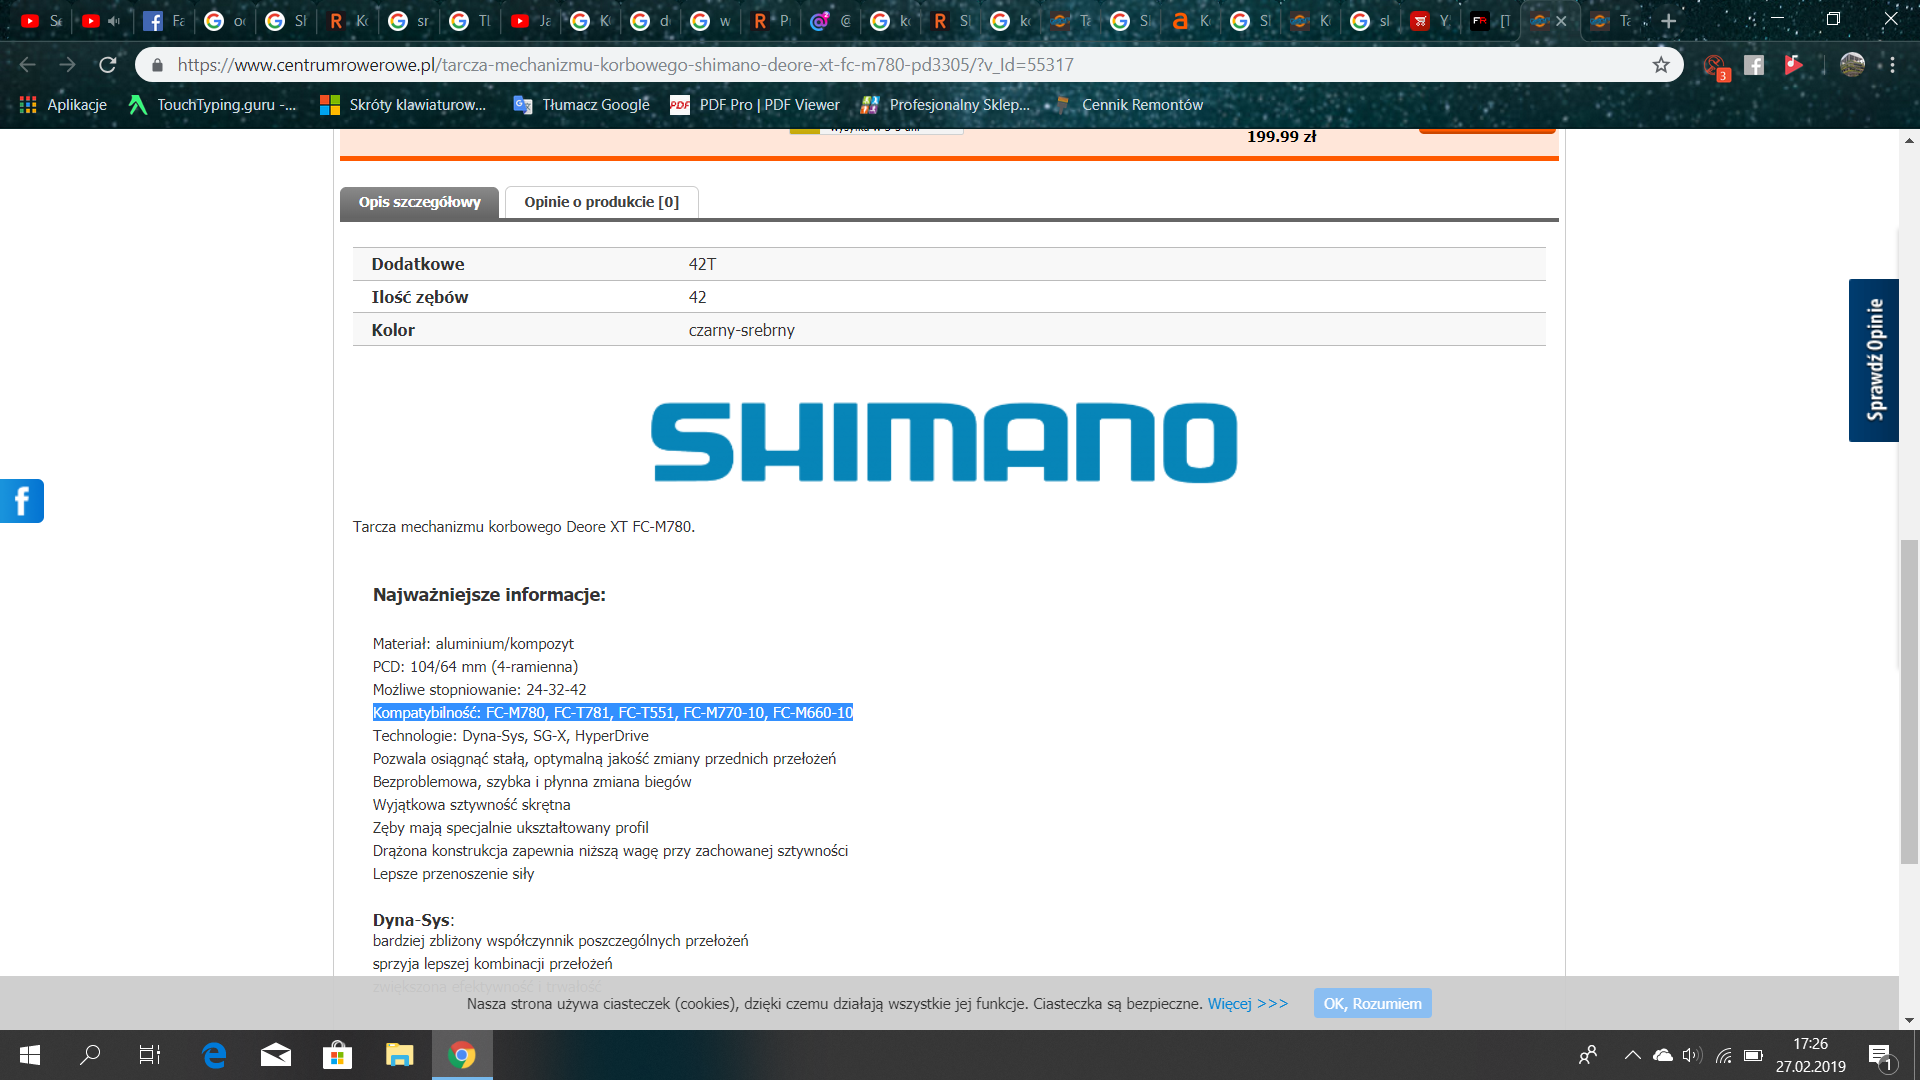Go back to the previous page
1920x1080 pixels.
click(27, 65)
